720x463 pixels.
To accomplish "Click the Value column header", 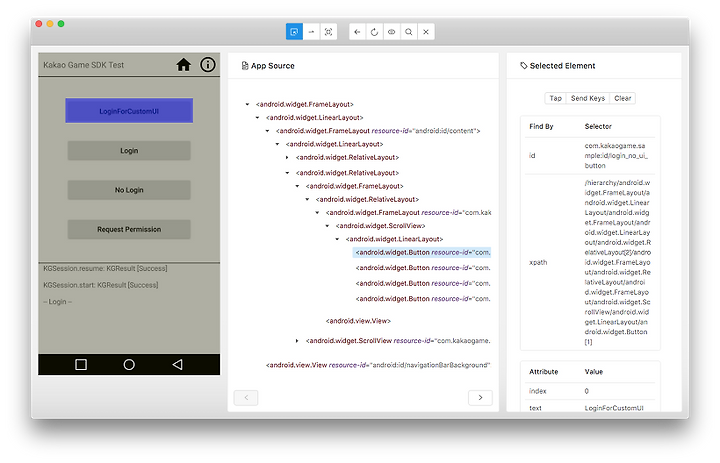I will (594, 372).
